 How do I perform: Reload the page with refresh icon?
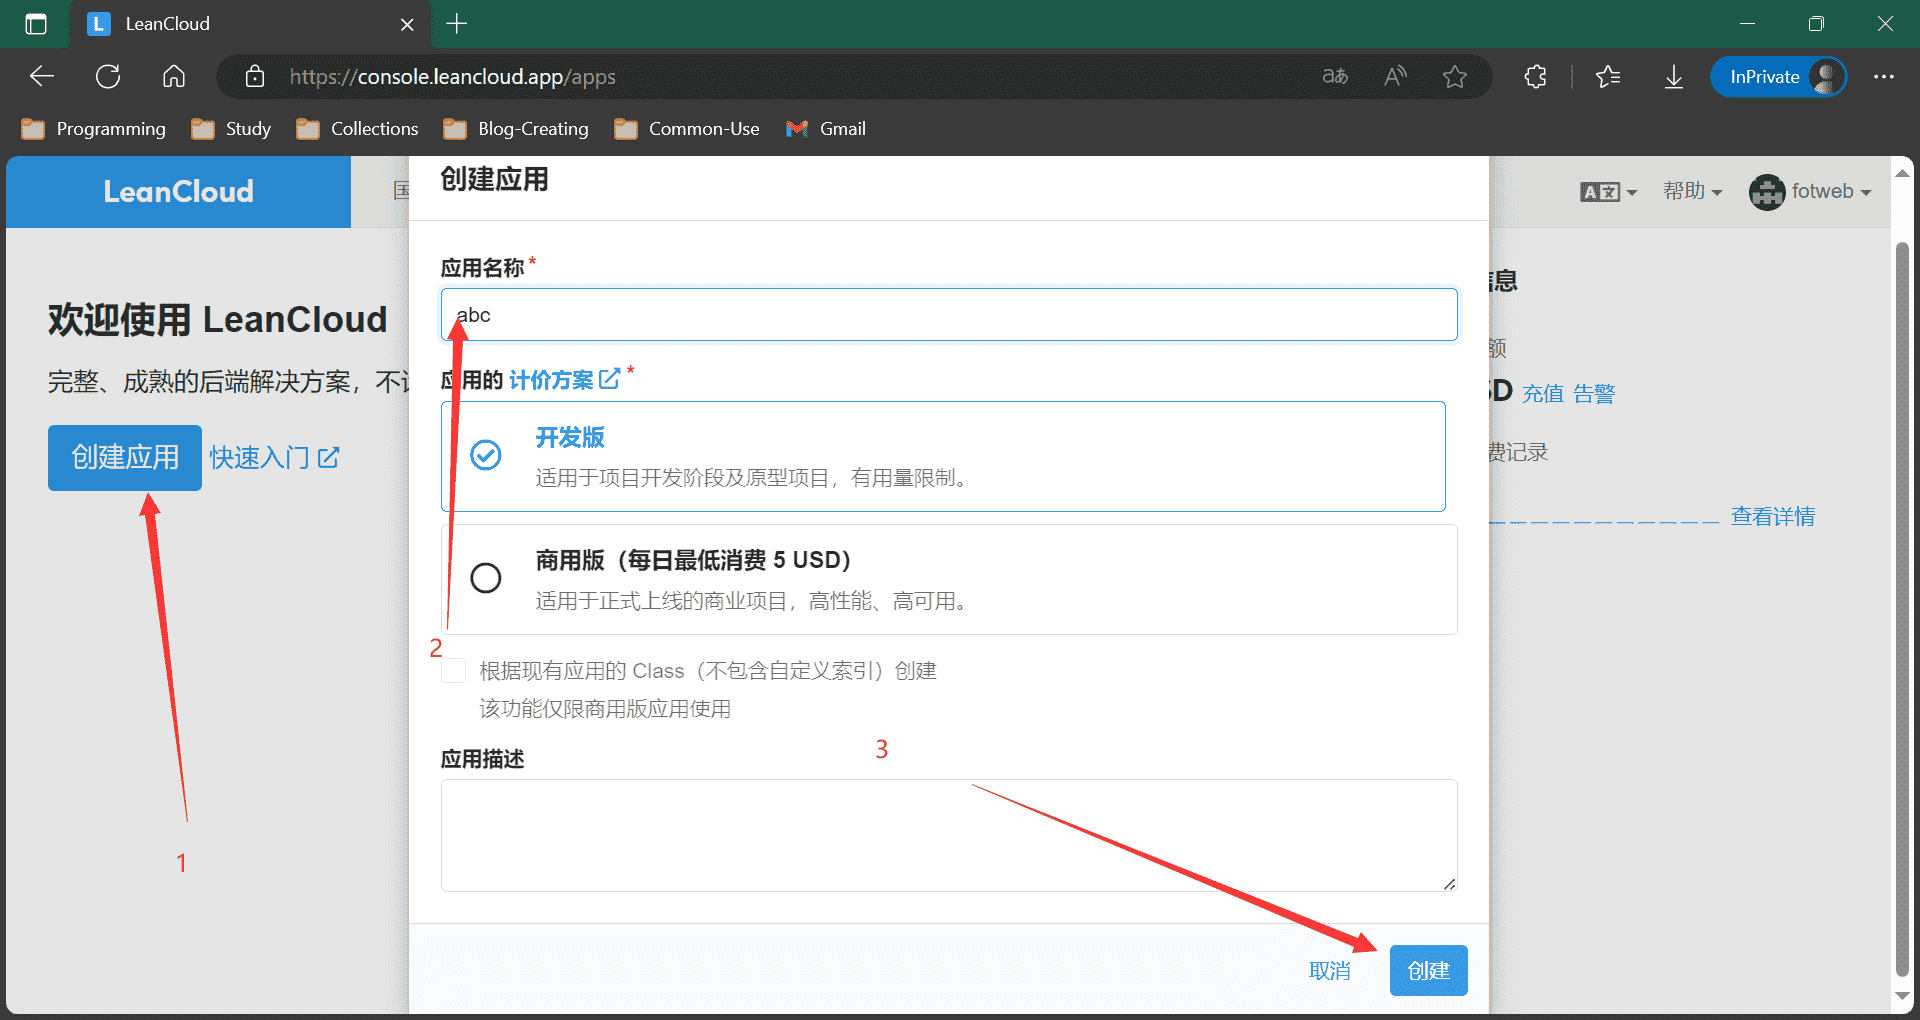[x=108, y=76]
